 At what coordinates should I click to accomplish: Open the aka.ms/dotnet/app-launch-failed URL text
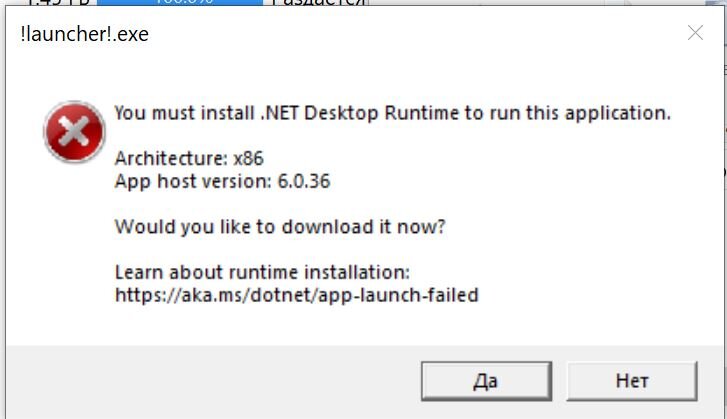[296, 295]
